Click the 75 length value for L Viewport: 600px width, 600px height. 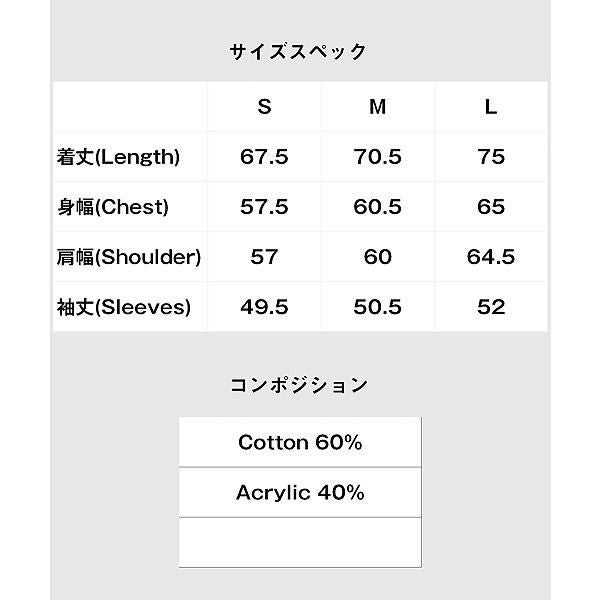pos(490,157)
